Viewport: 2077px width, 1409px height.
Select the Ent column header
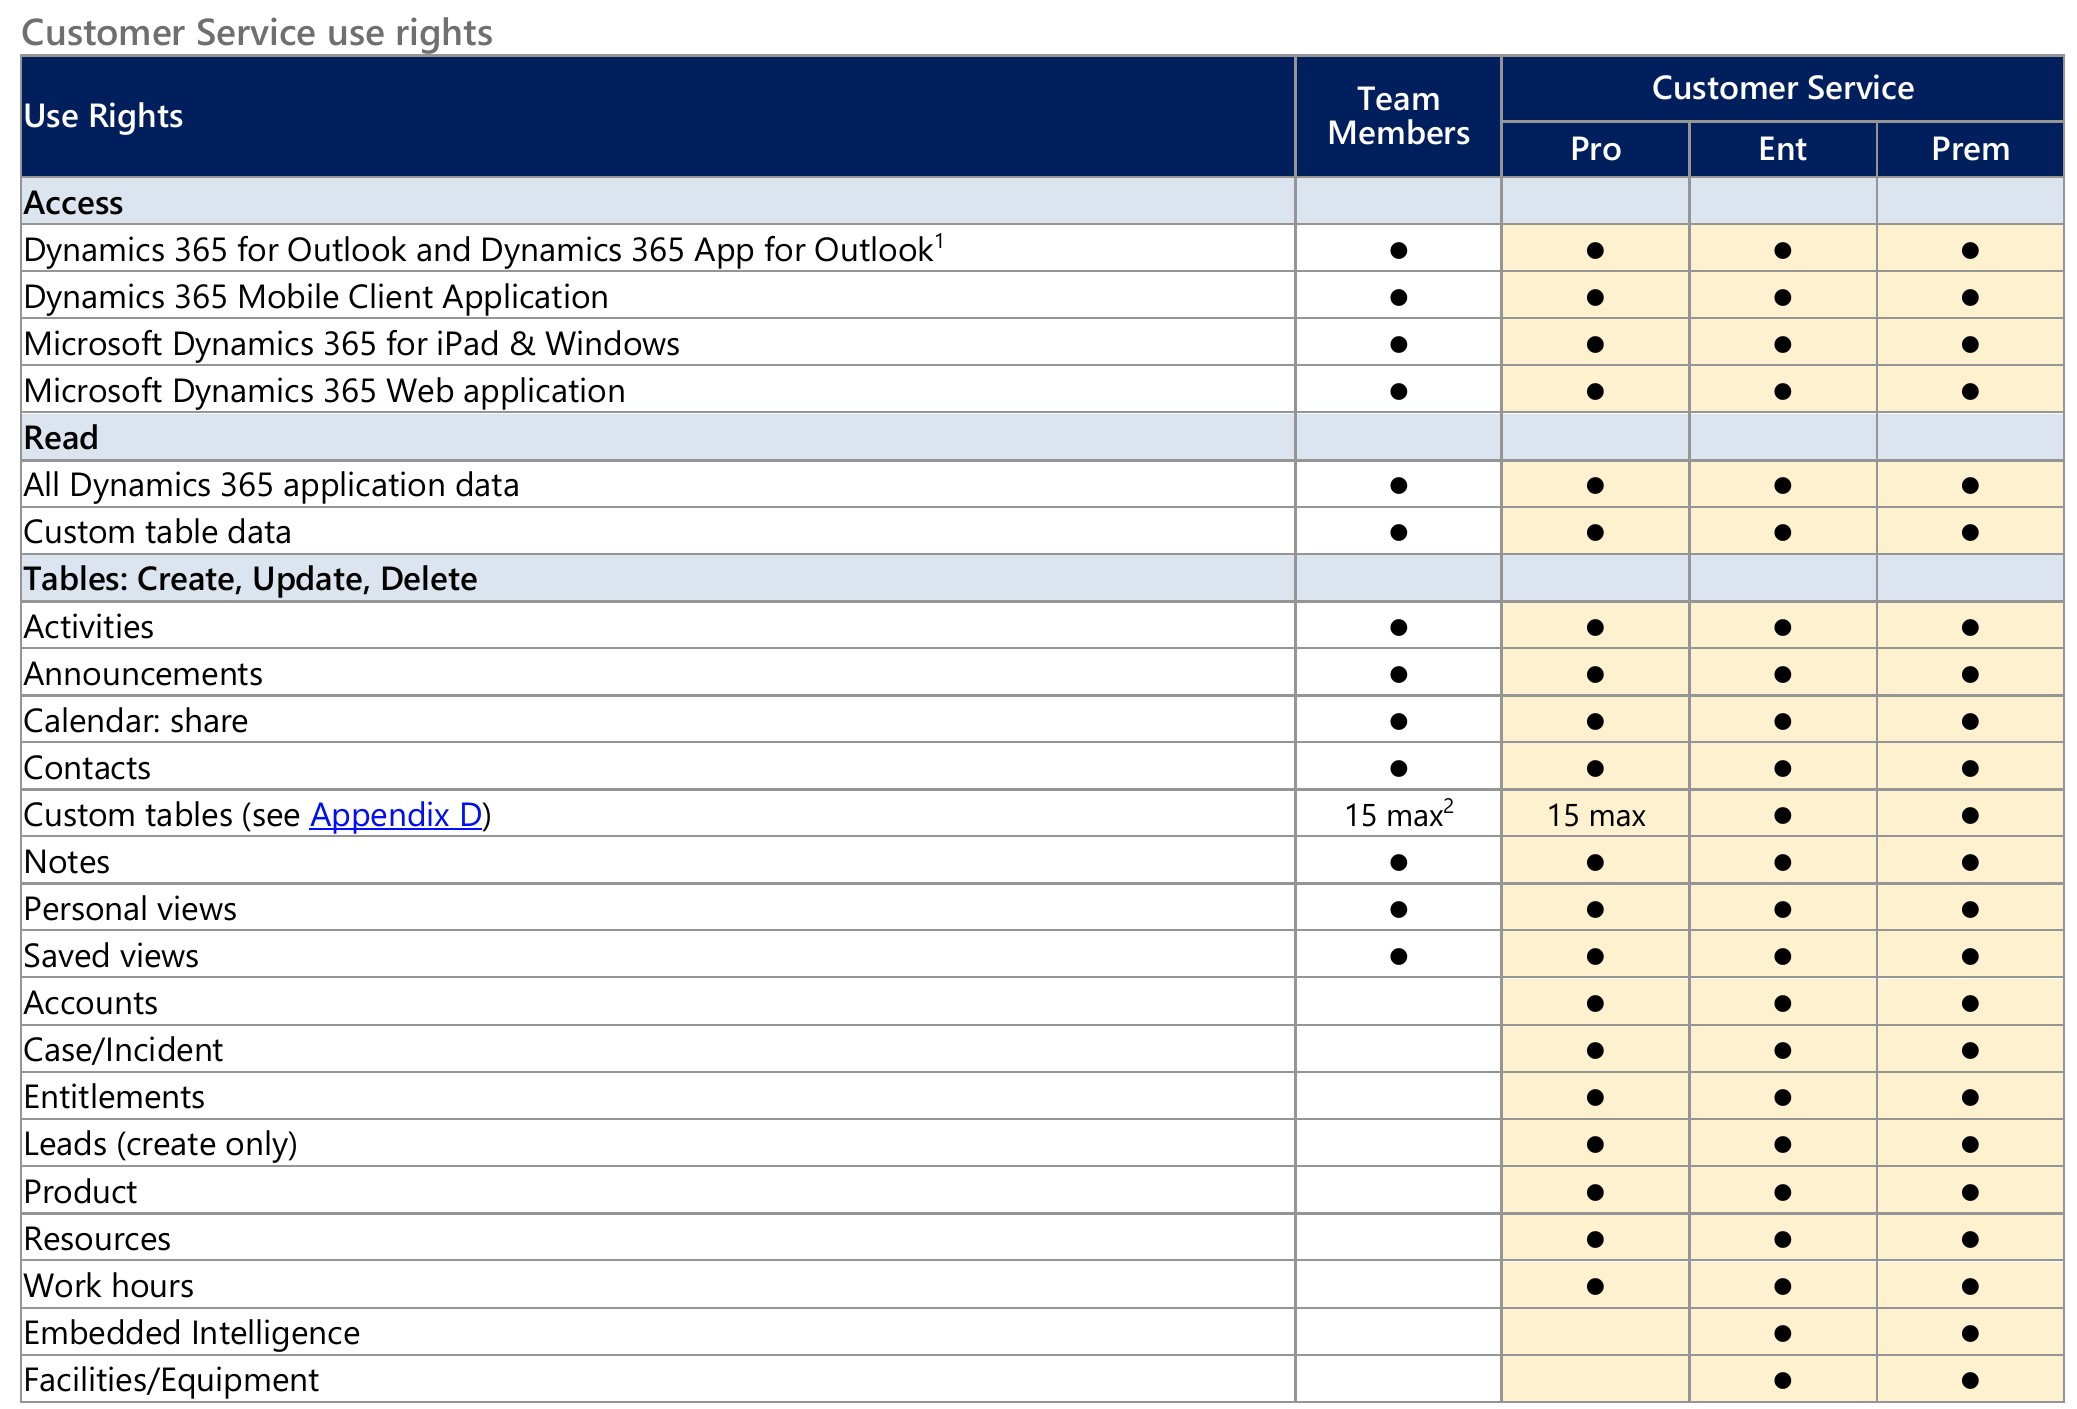[x=1781, y=149]
